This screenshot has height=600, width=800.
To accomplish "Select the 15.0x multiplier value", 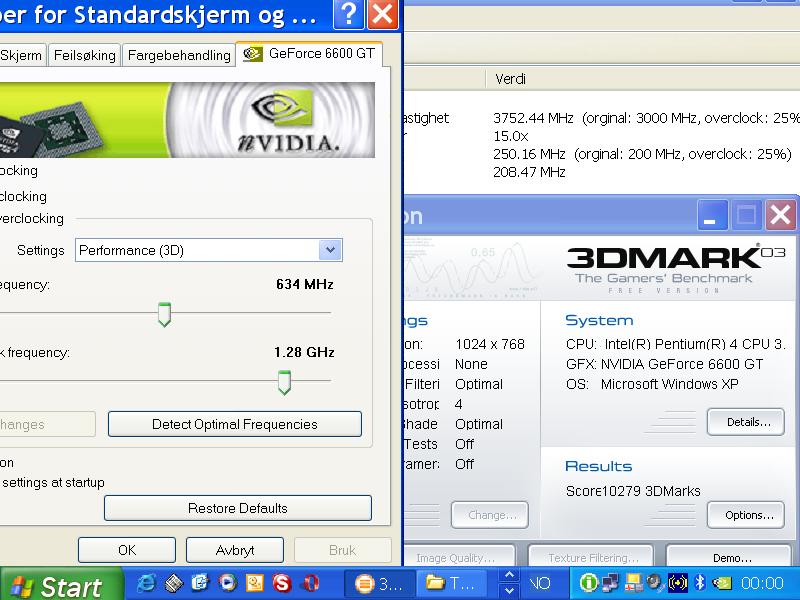I will (511, 136).
